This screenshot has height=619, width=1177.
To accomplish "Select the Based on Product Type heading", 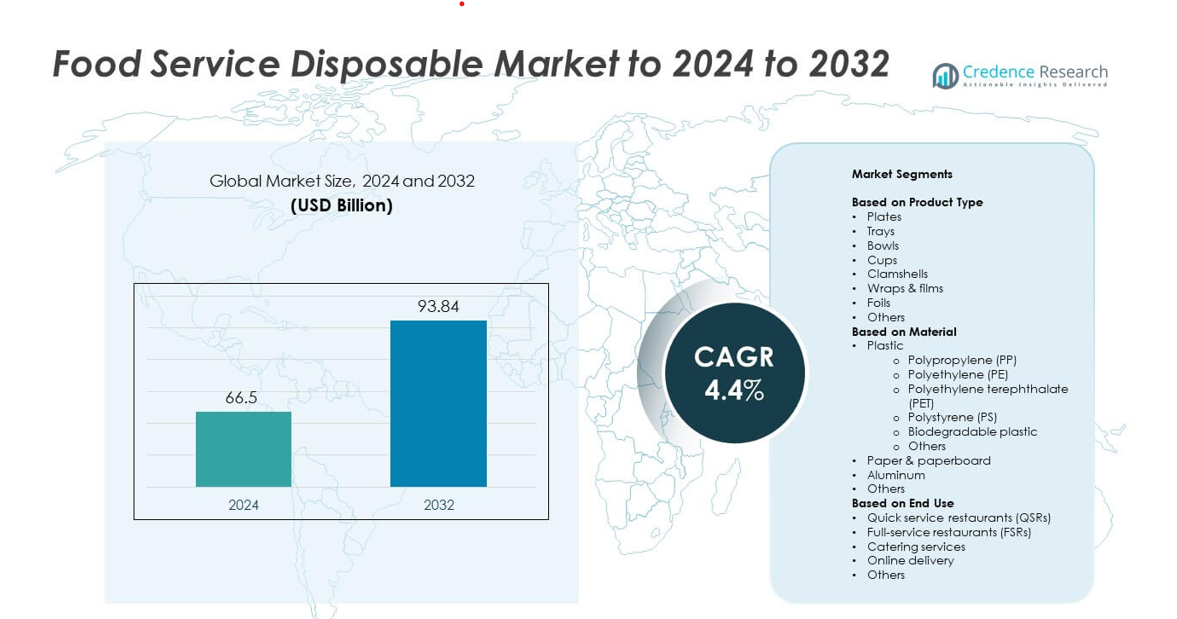I will tap(917, 202).
